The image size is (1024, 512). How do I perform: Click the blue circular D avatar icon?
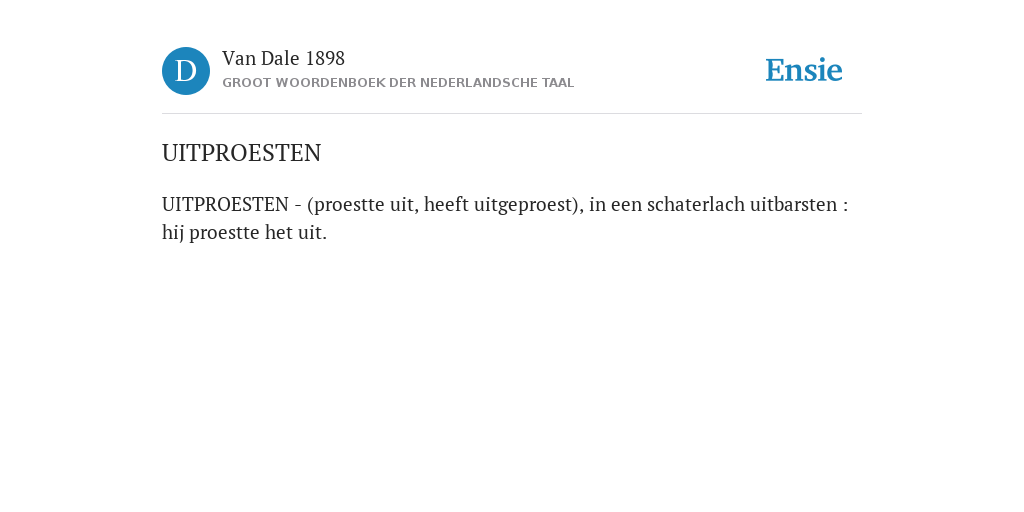click(186, 71)
